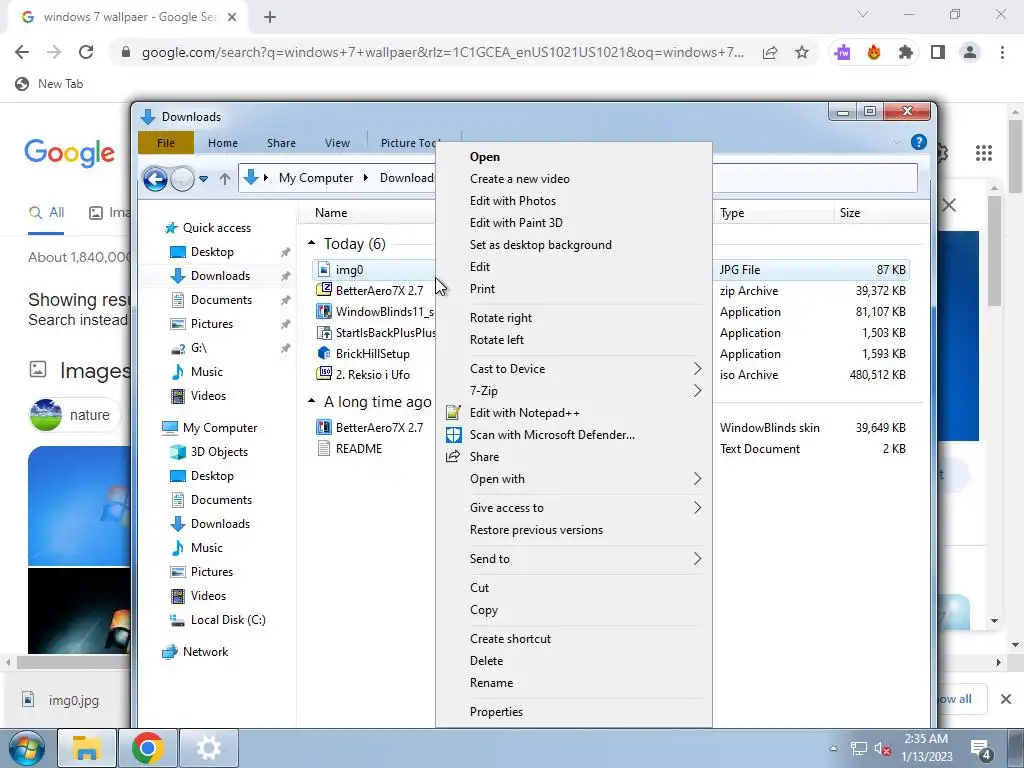The image size is (1024, 768).
Task: Switch to the Share ribbon tab
Action: [281, 143]
